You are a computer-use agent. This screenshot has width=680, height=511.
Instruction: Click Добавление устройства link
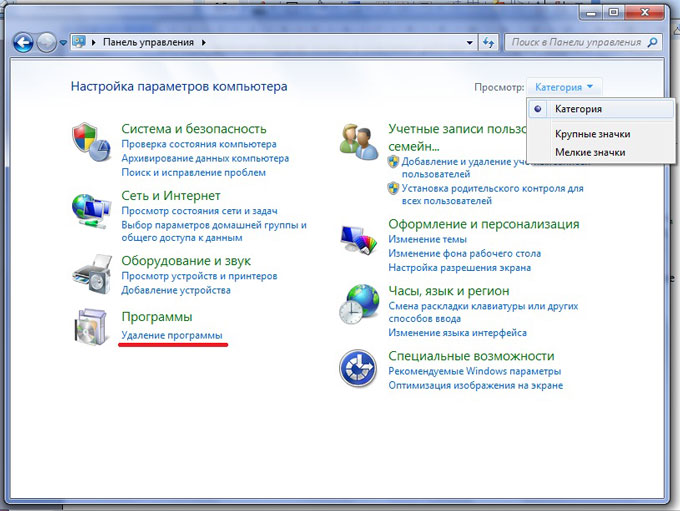coord(176,290)
